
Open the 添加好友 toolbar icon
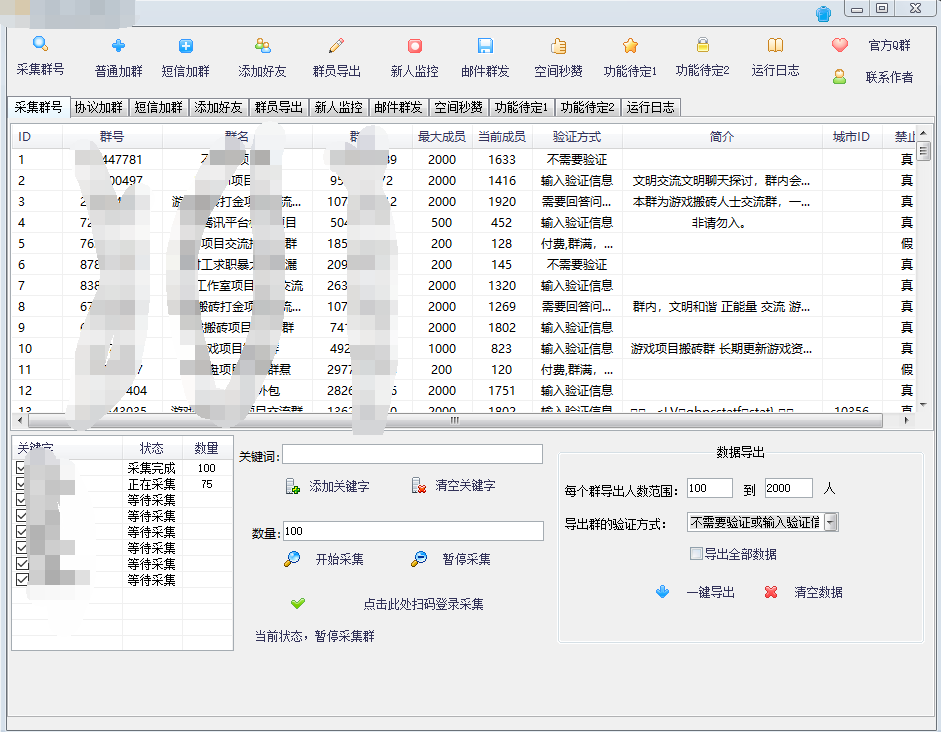[262, 46]
